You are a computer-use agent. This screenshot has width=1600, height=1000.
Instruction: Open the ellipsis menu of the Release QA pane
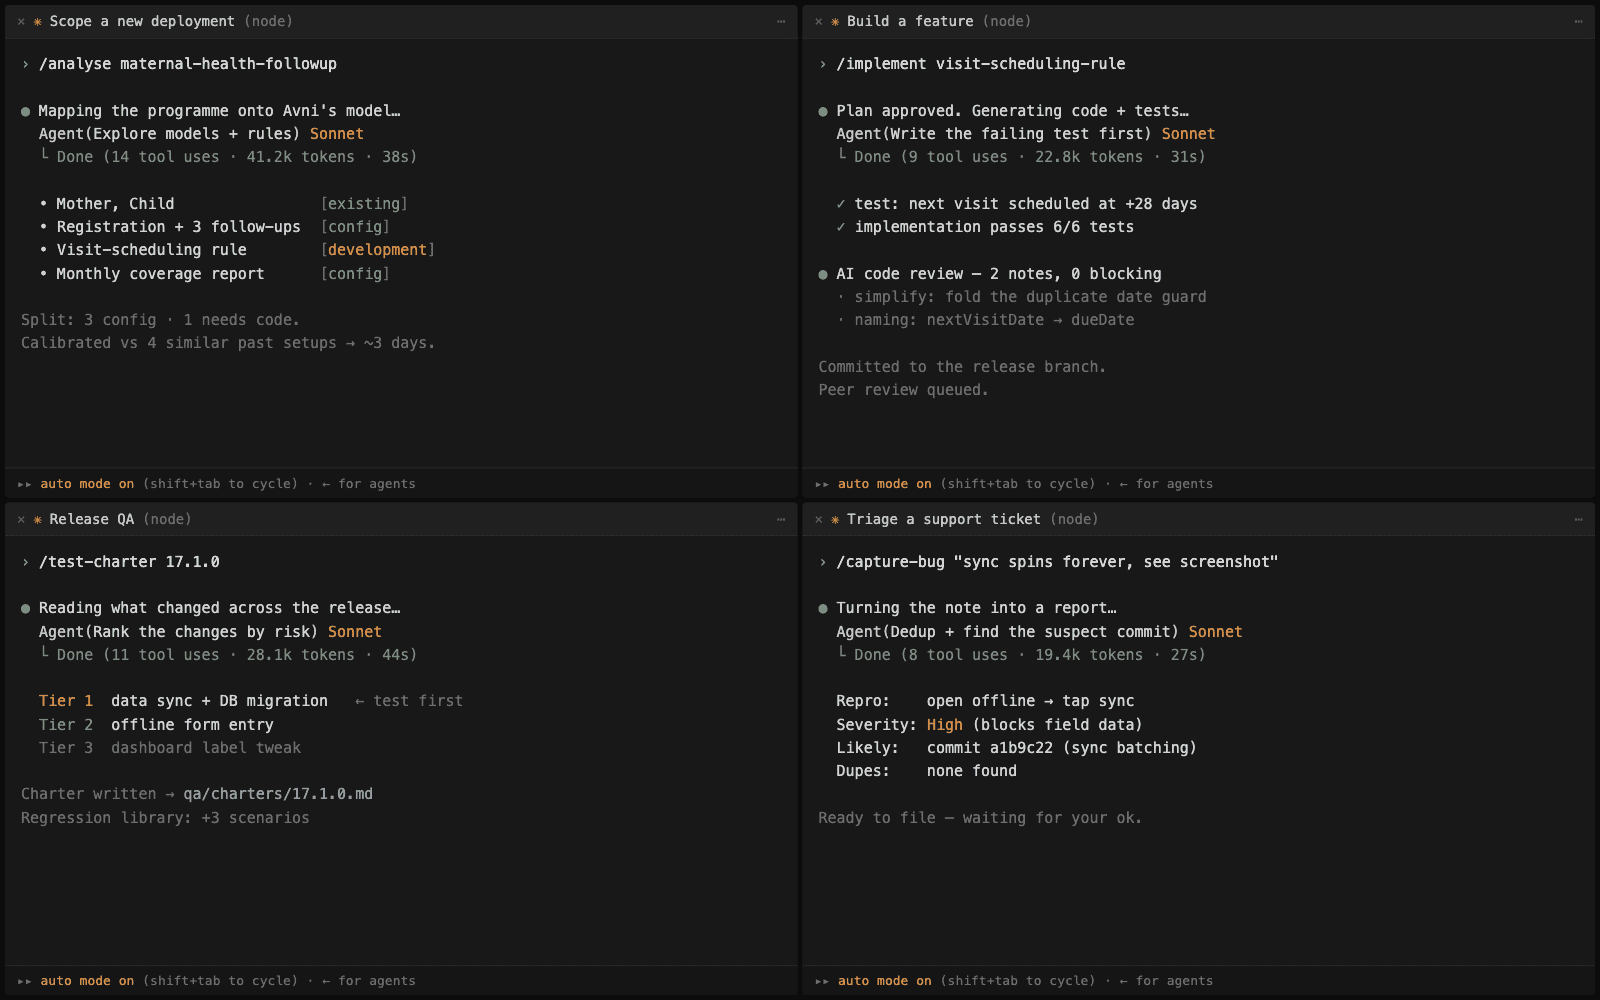781,519
